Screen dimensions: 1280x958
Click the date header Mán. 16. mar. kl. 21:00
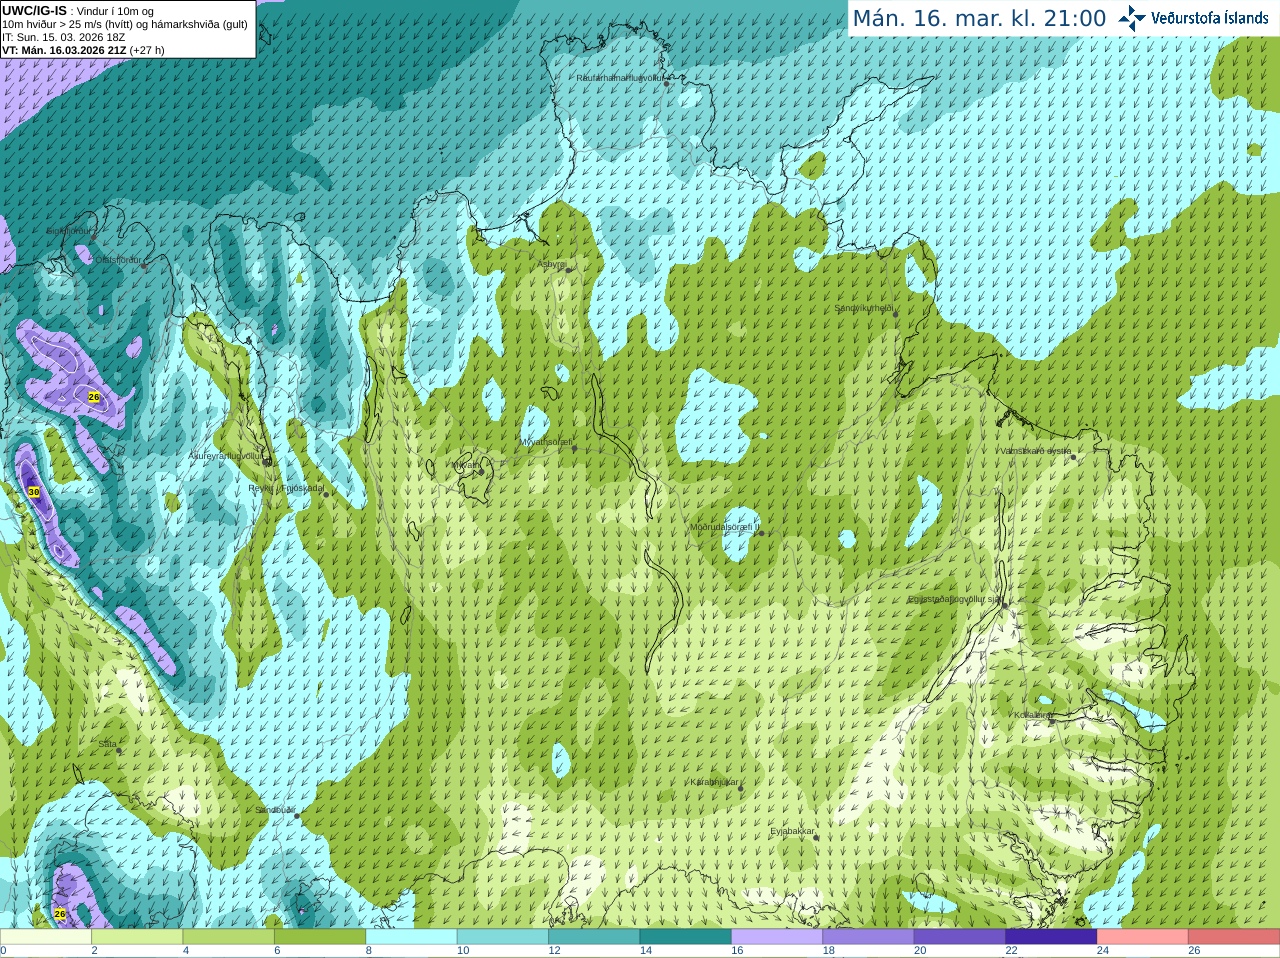coord(979,19)
